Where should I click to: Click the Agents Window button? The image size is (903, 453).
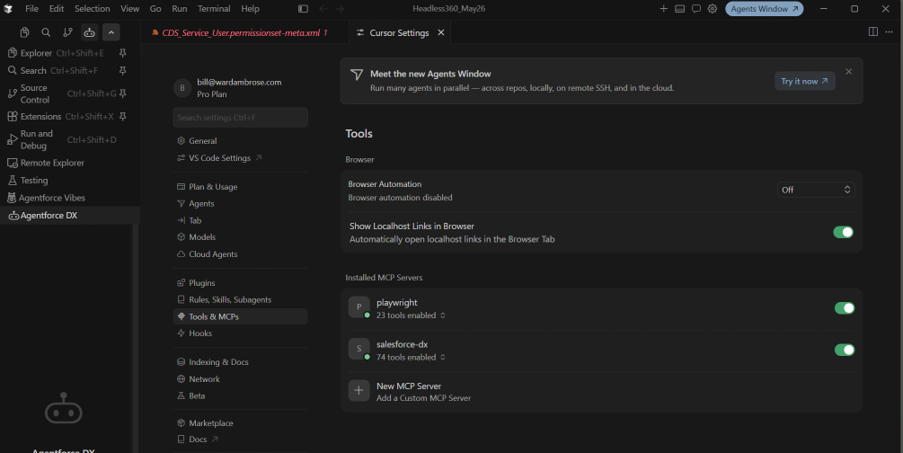coord(764,9)
